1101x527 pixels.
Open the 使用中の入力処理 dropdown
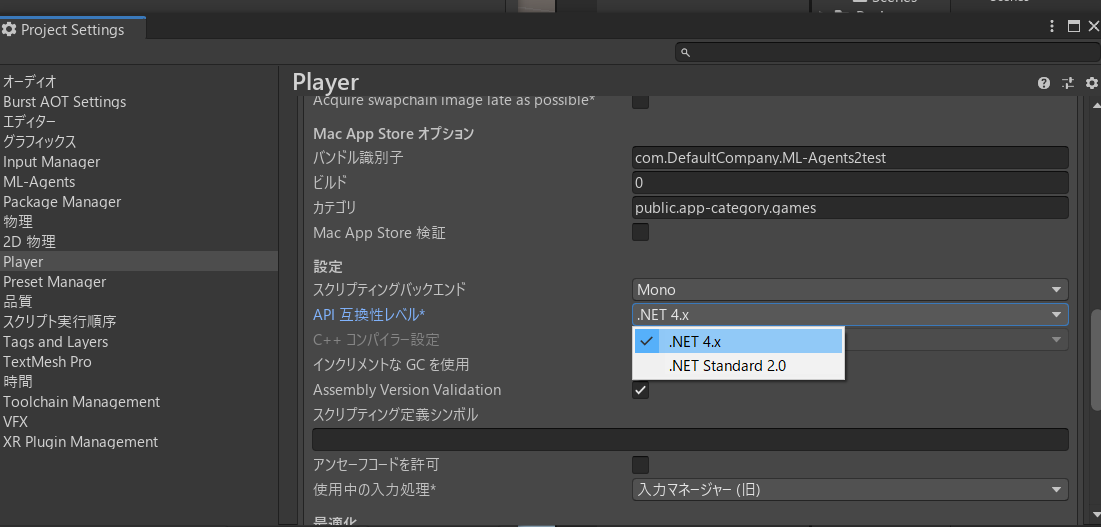click(850, 490)
